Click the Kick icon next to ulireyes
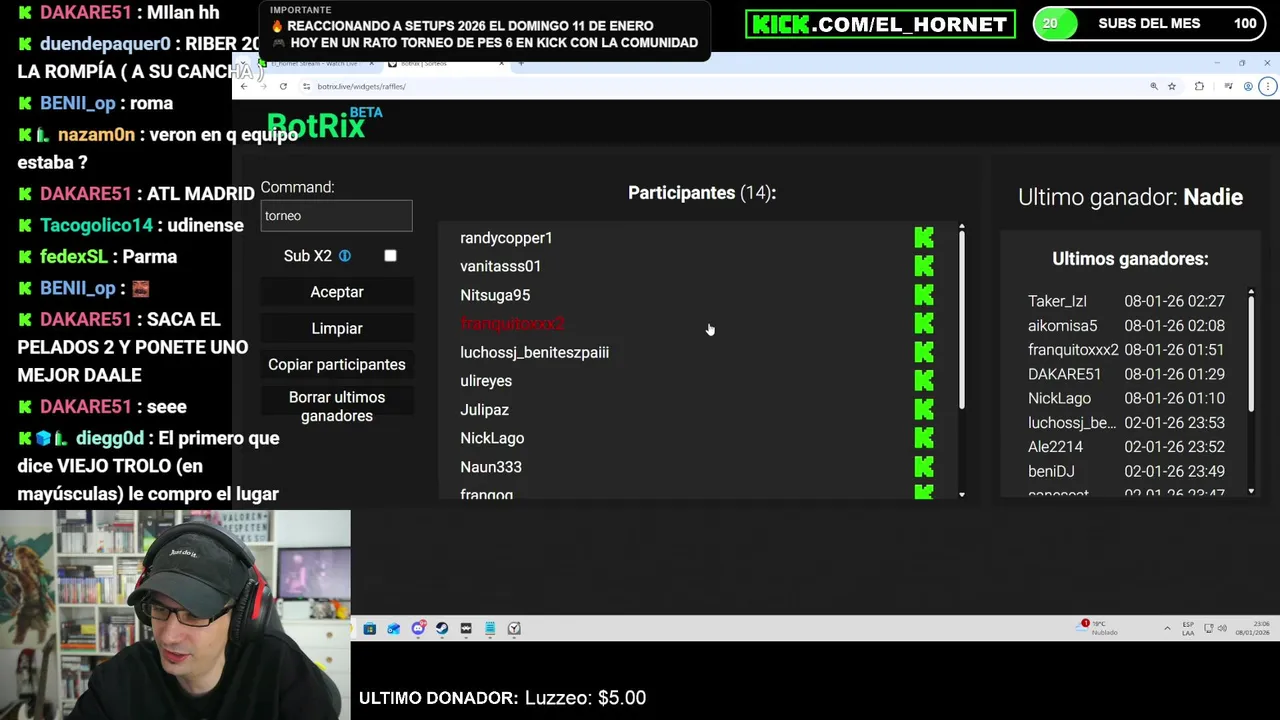 [924, 381]
